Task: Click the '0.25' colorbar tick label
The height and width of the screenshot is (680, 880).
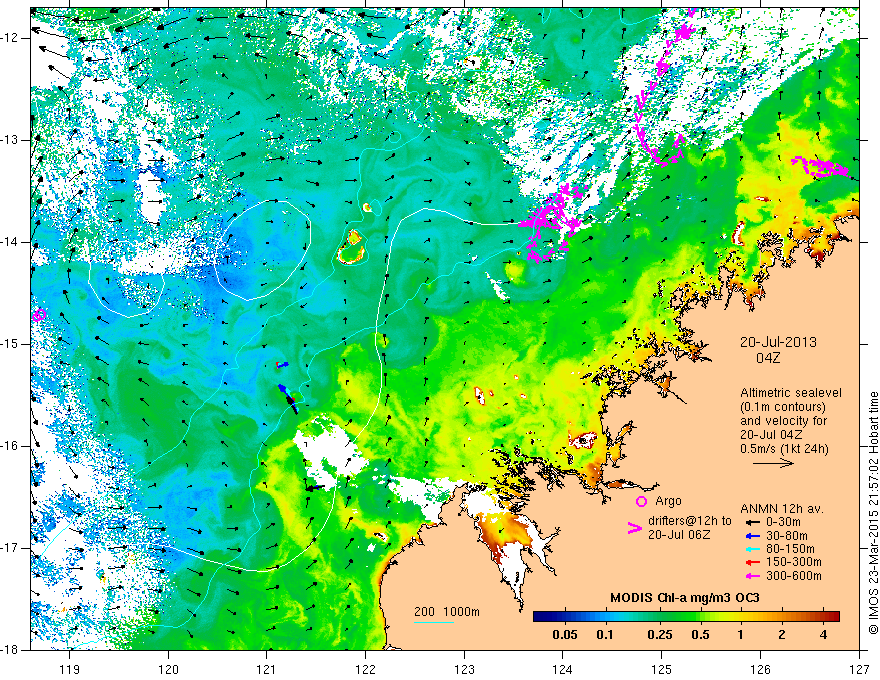Action: (x=660, y=635)
